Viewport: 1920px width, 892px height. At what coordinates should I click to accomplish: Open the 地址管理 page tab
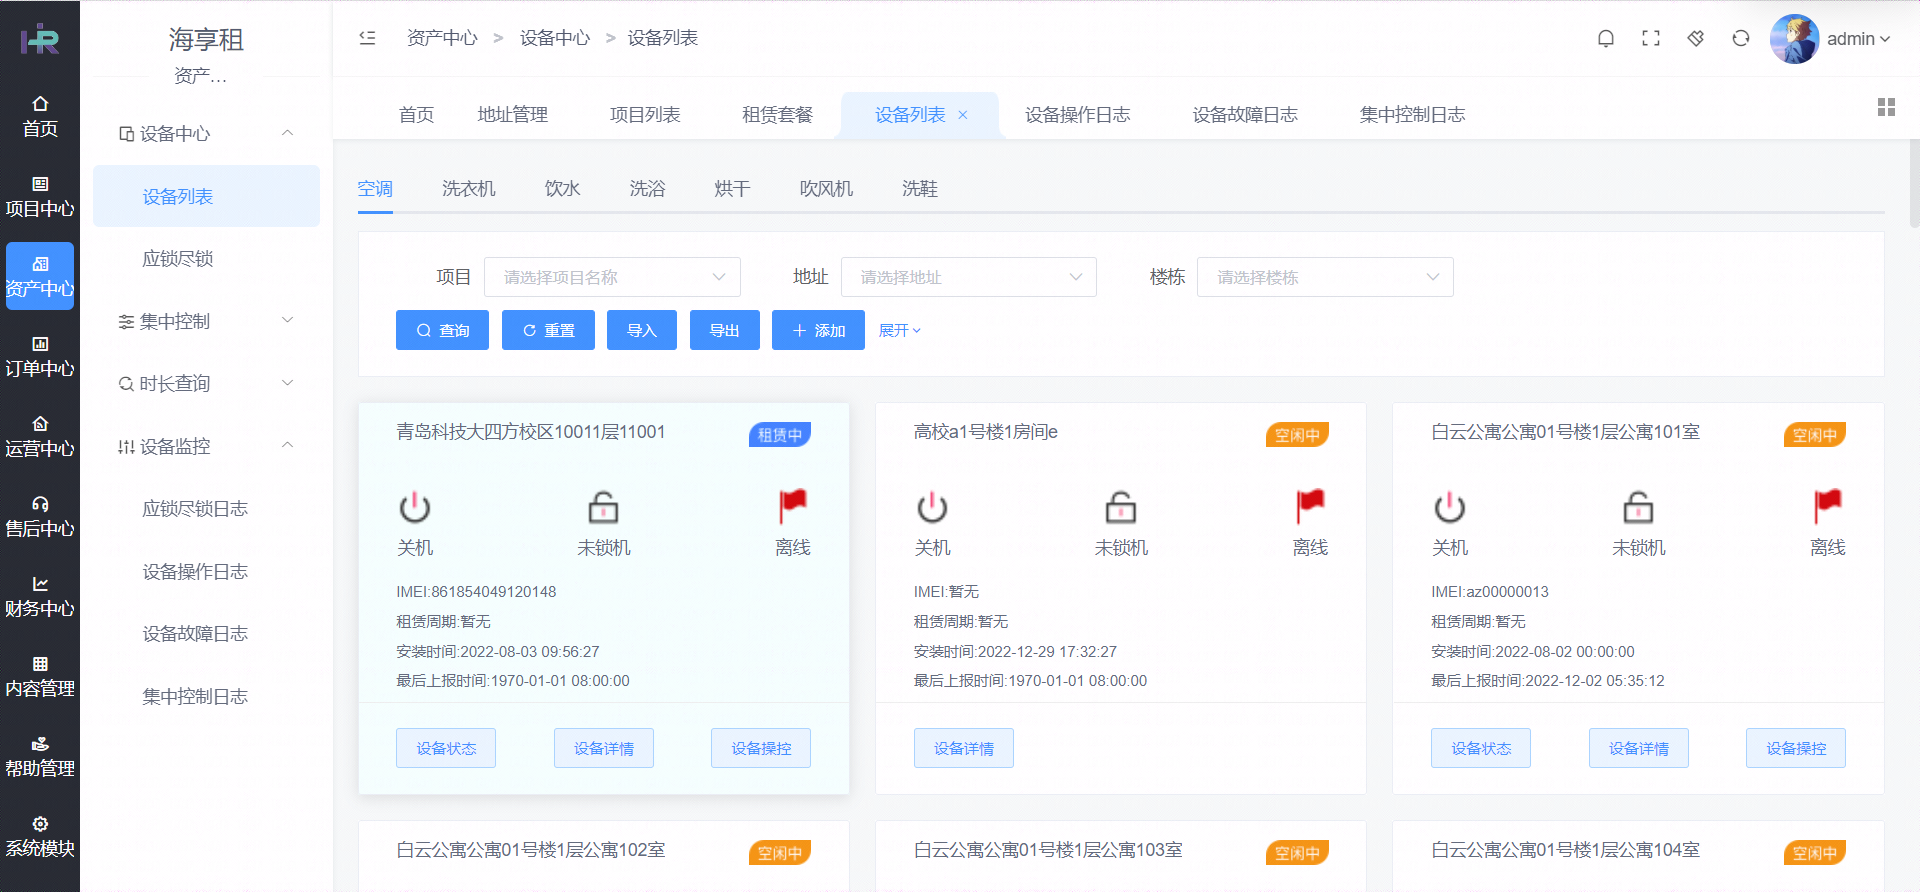pos(512,115)
